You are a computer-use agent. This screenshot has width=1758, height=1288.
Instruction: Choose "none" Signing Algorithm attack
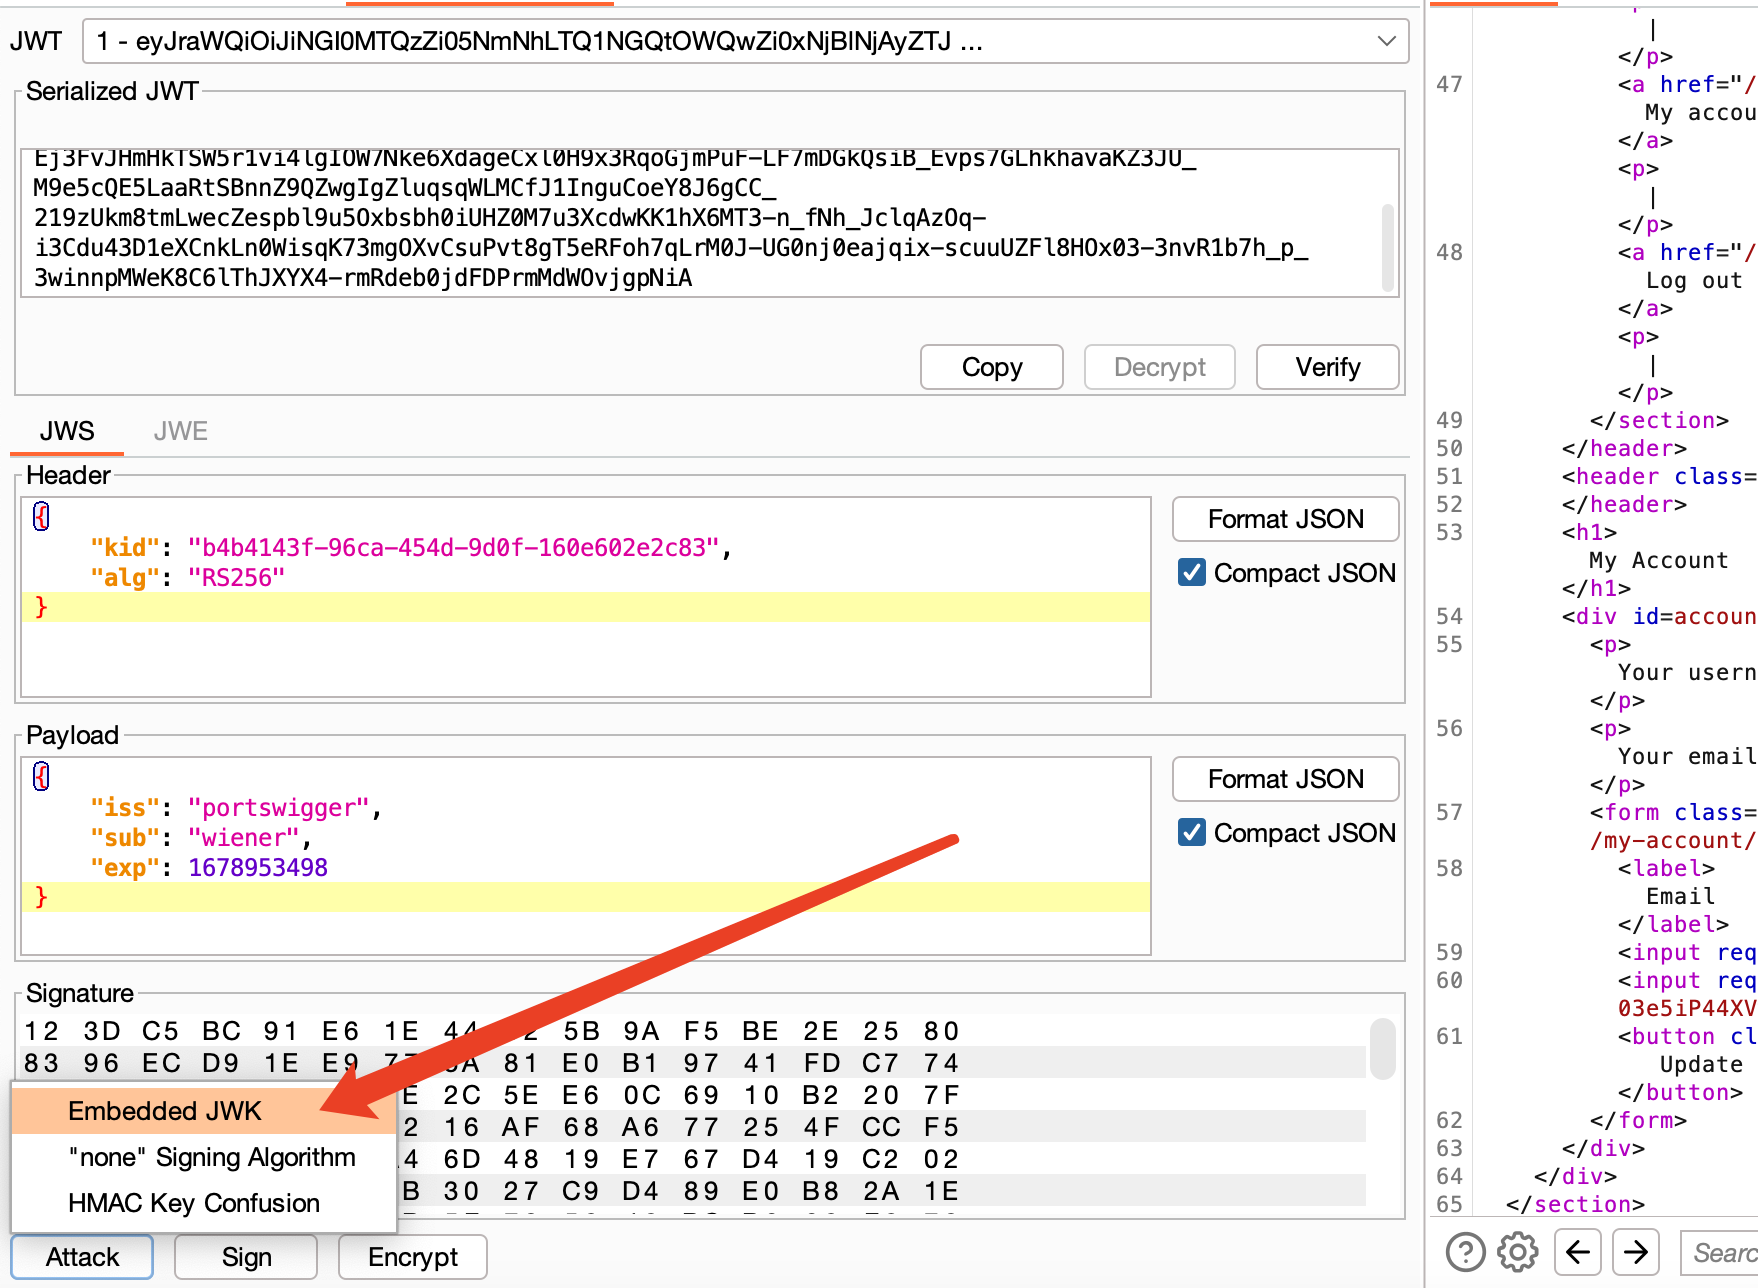tap(204, 1157)
